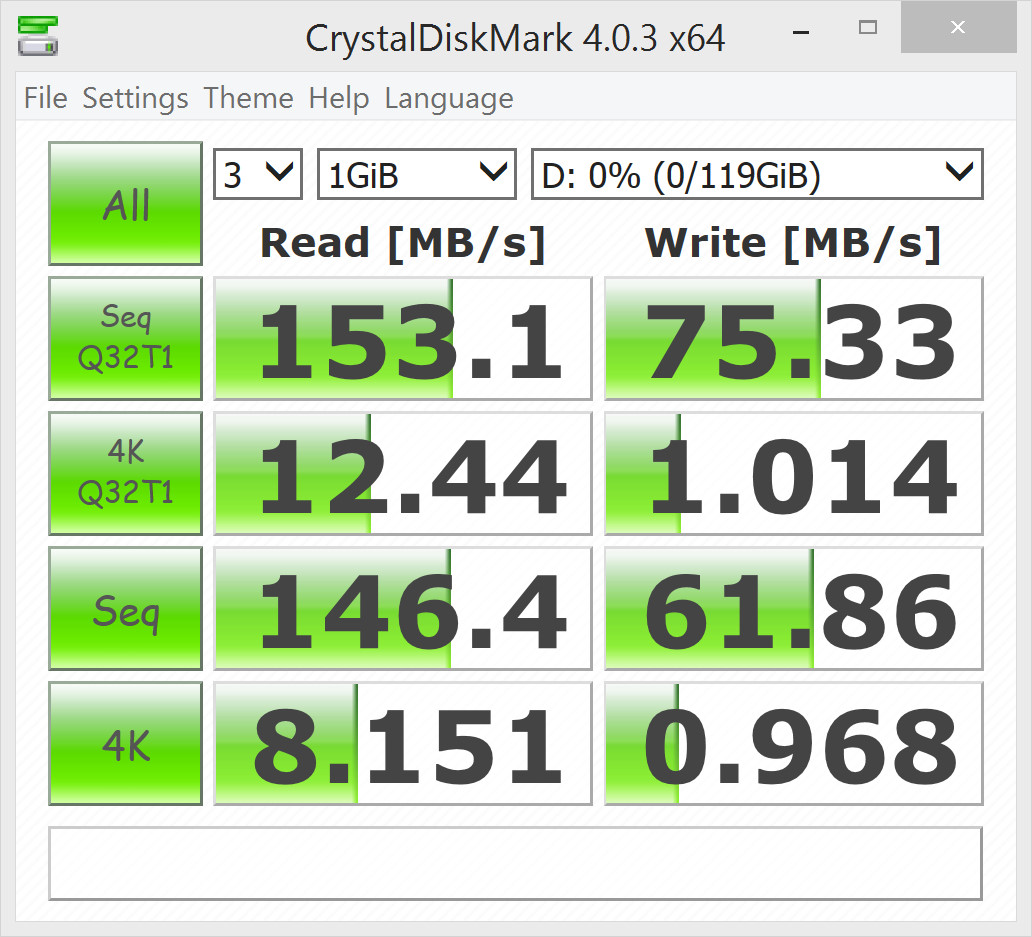The image size is (1032, 937).
Task: Click the Seq Q32T1 write result 75.33
Action: tap(794, 338)
